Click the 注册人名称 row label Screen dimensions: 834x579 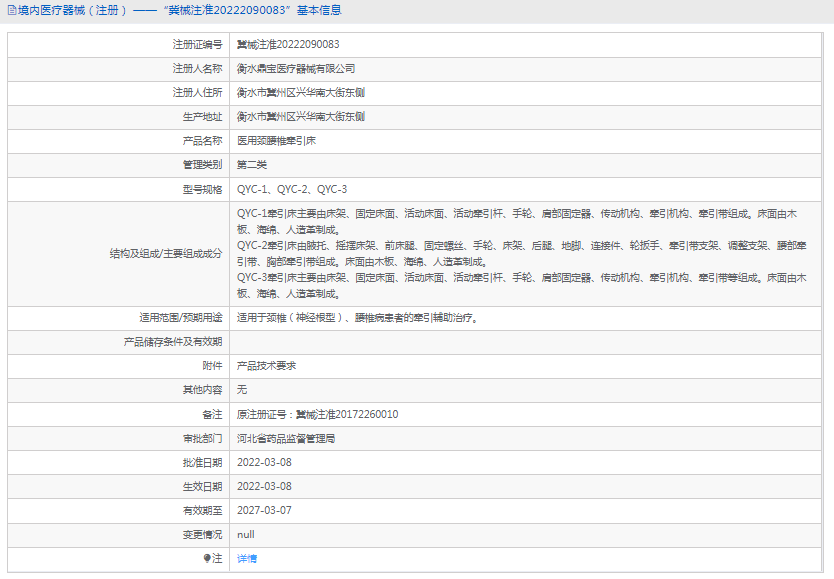(x=197, y=69)
